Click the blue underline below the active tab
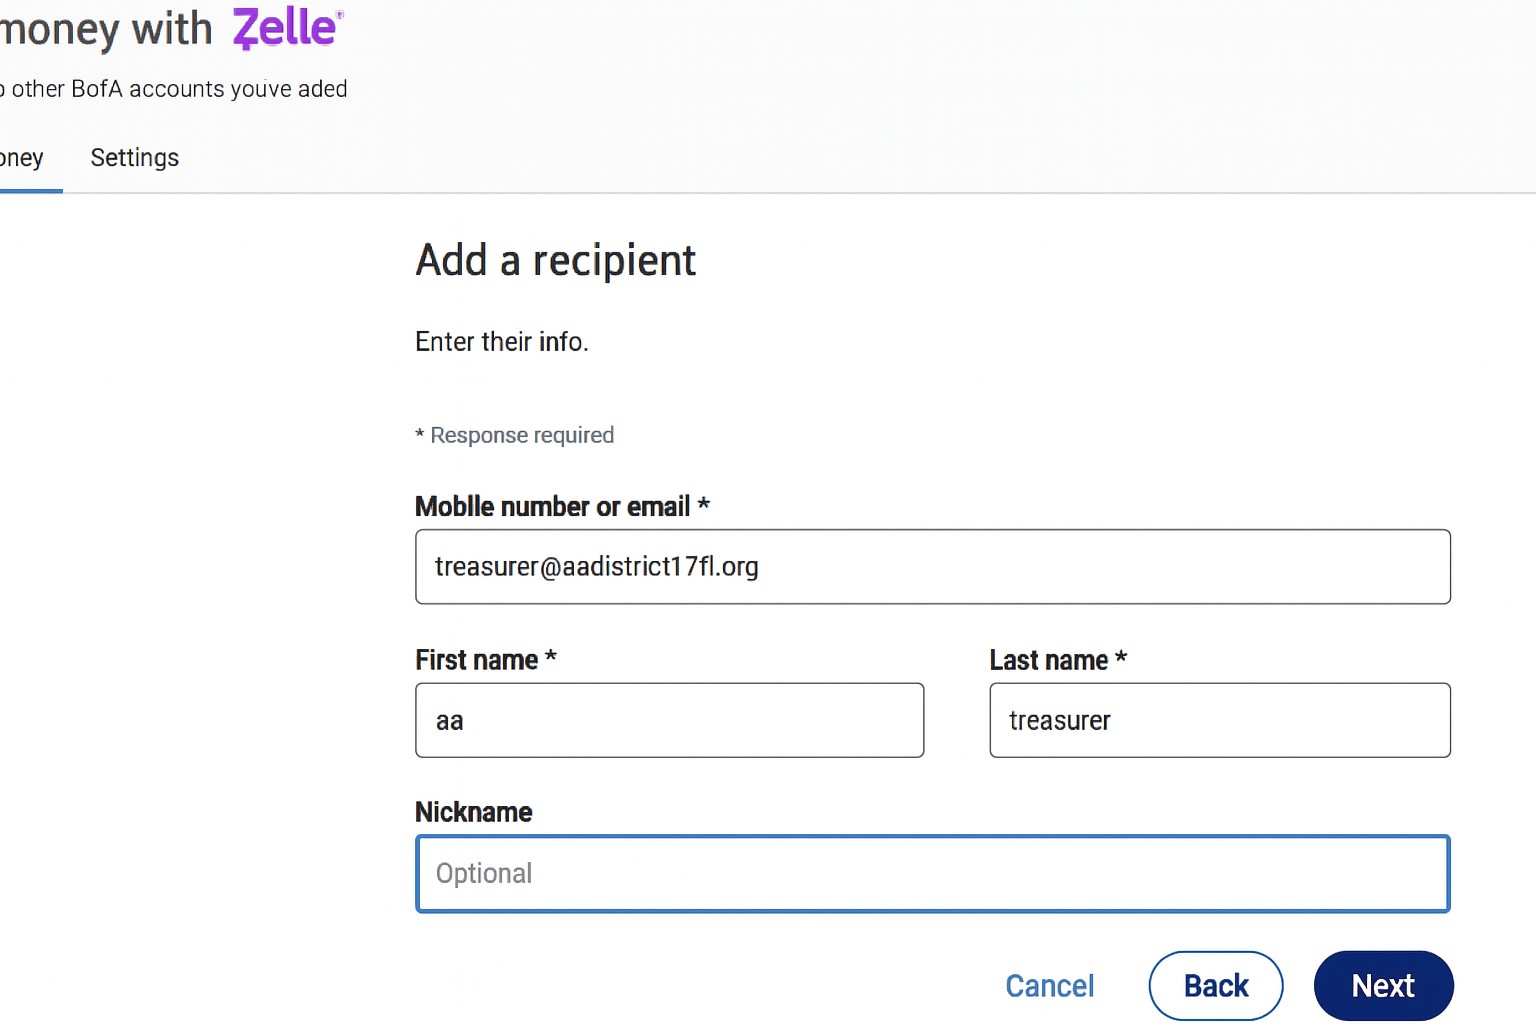 click(30, 191)
